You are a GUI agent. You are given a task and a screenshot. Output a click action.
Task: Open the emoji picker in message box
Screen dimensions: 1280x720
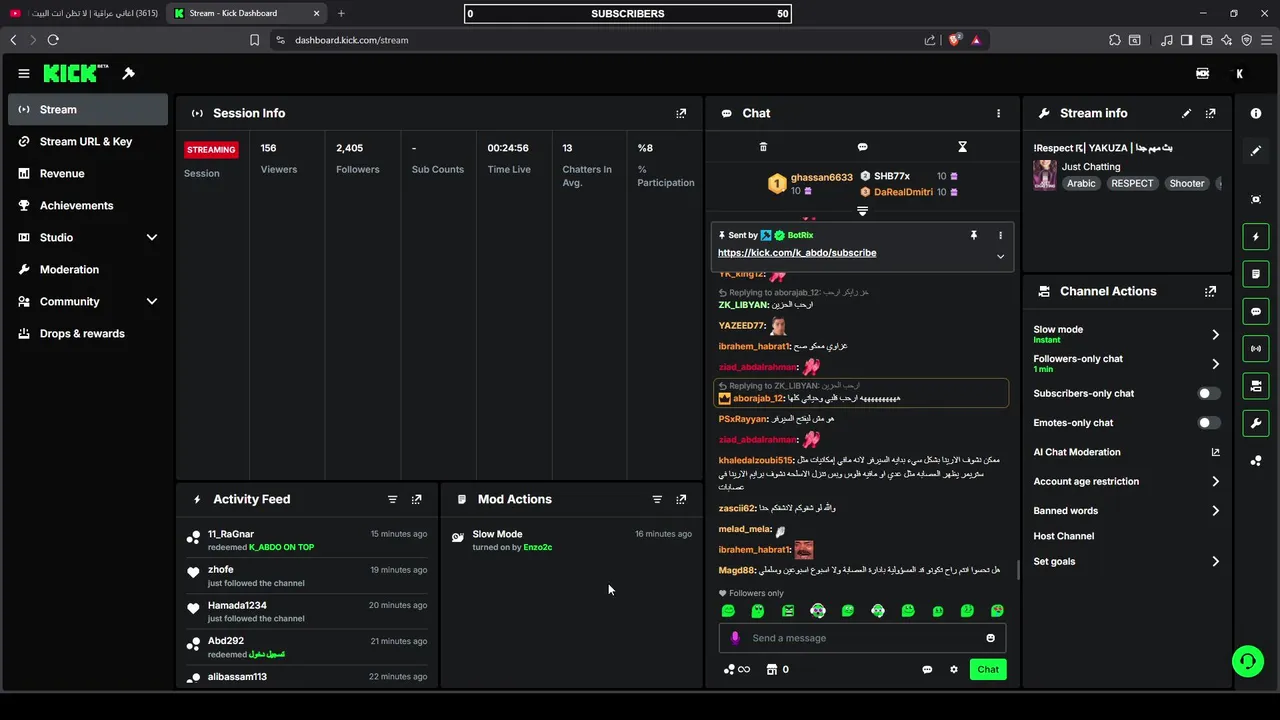point(991,638)
